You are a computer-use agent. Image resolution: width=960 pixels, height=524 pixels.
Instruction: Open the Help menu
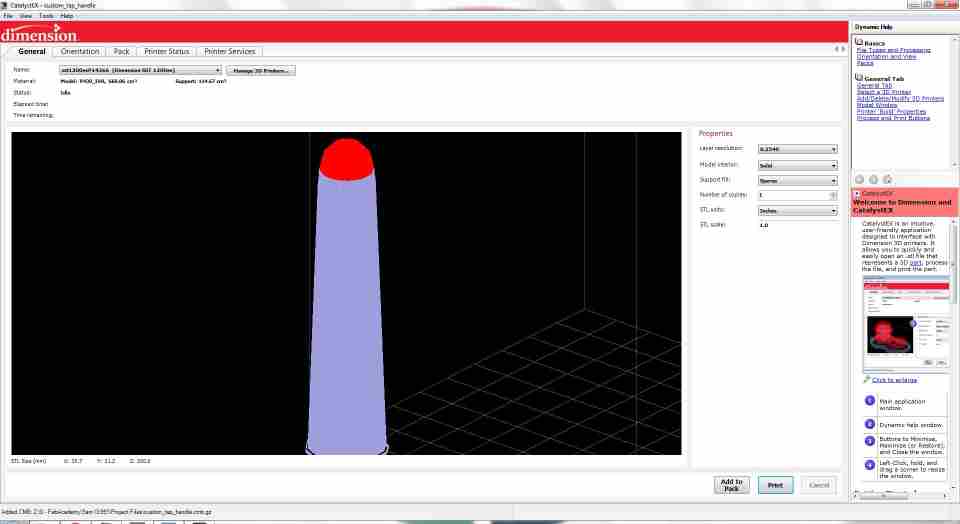tap(67, 16)
